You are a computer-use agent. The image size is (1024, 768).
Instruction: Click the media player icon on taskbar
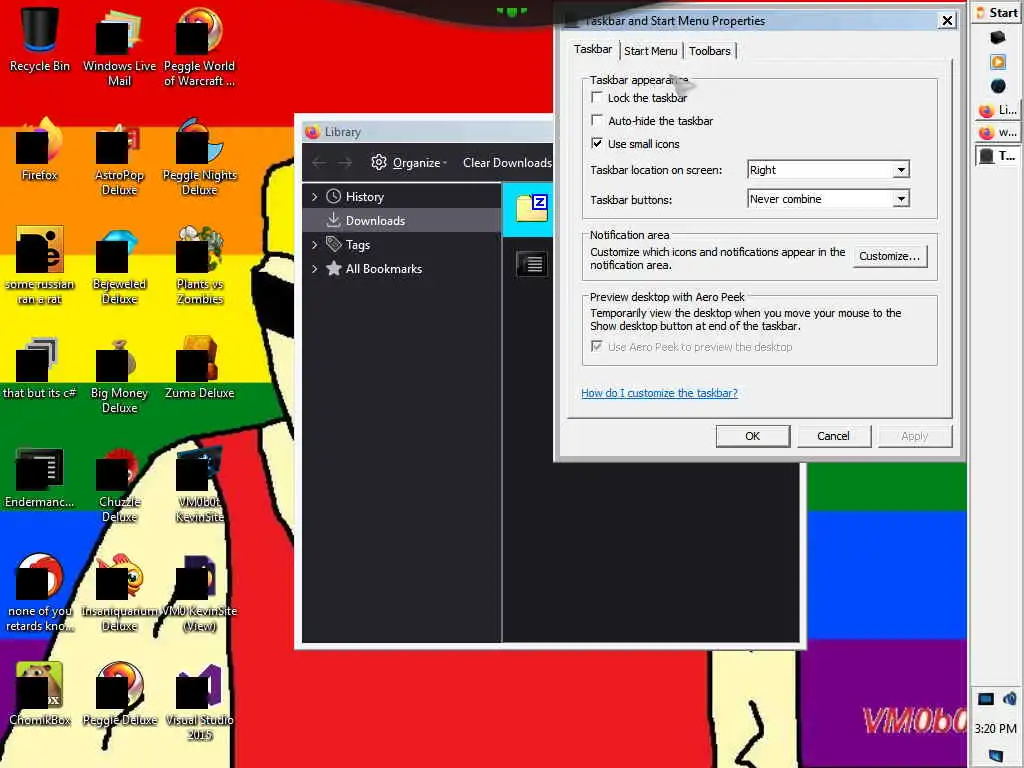[x=997, y=62]
